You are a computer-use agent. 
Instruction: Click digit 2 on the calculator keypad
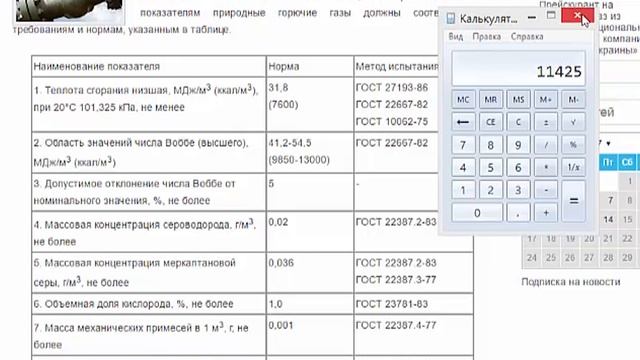pos(491,190)
